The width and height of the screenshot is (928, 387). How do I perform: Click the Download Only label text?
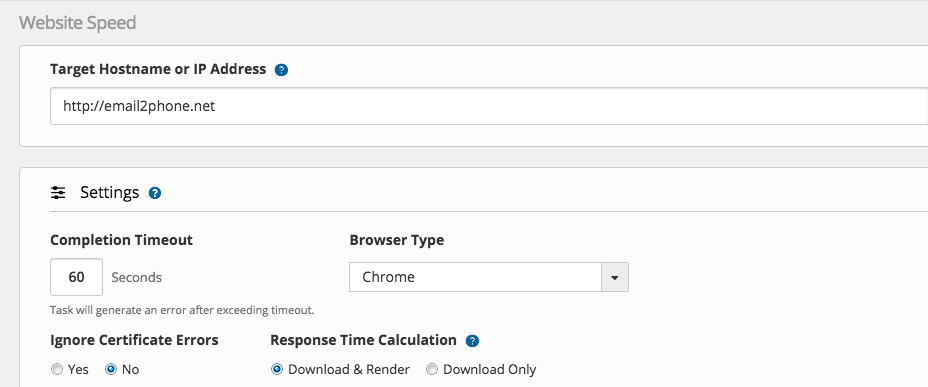click(489, 370)
